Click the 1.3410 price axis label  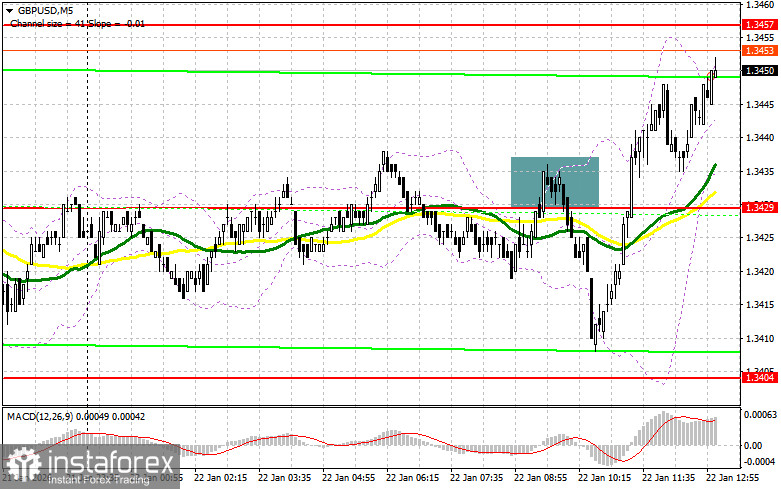point(760,339)
